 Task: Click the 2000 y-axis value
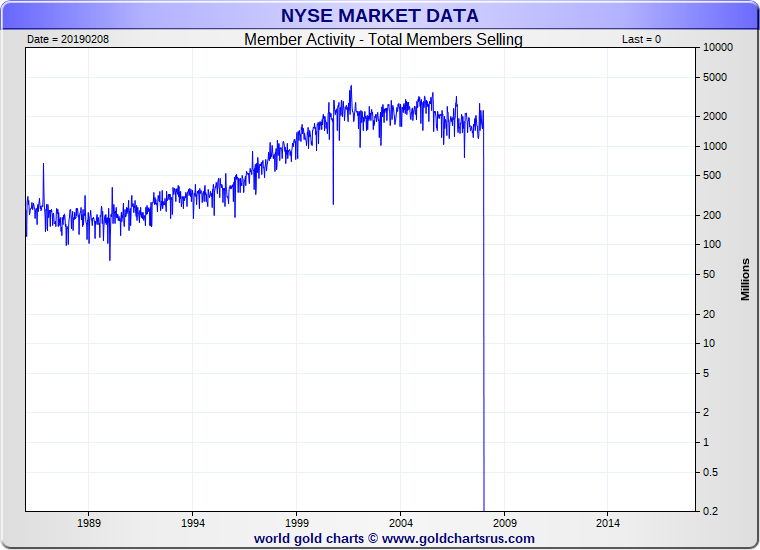pos(715,116)
